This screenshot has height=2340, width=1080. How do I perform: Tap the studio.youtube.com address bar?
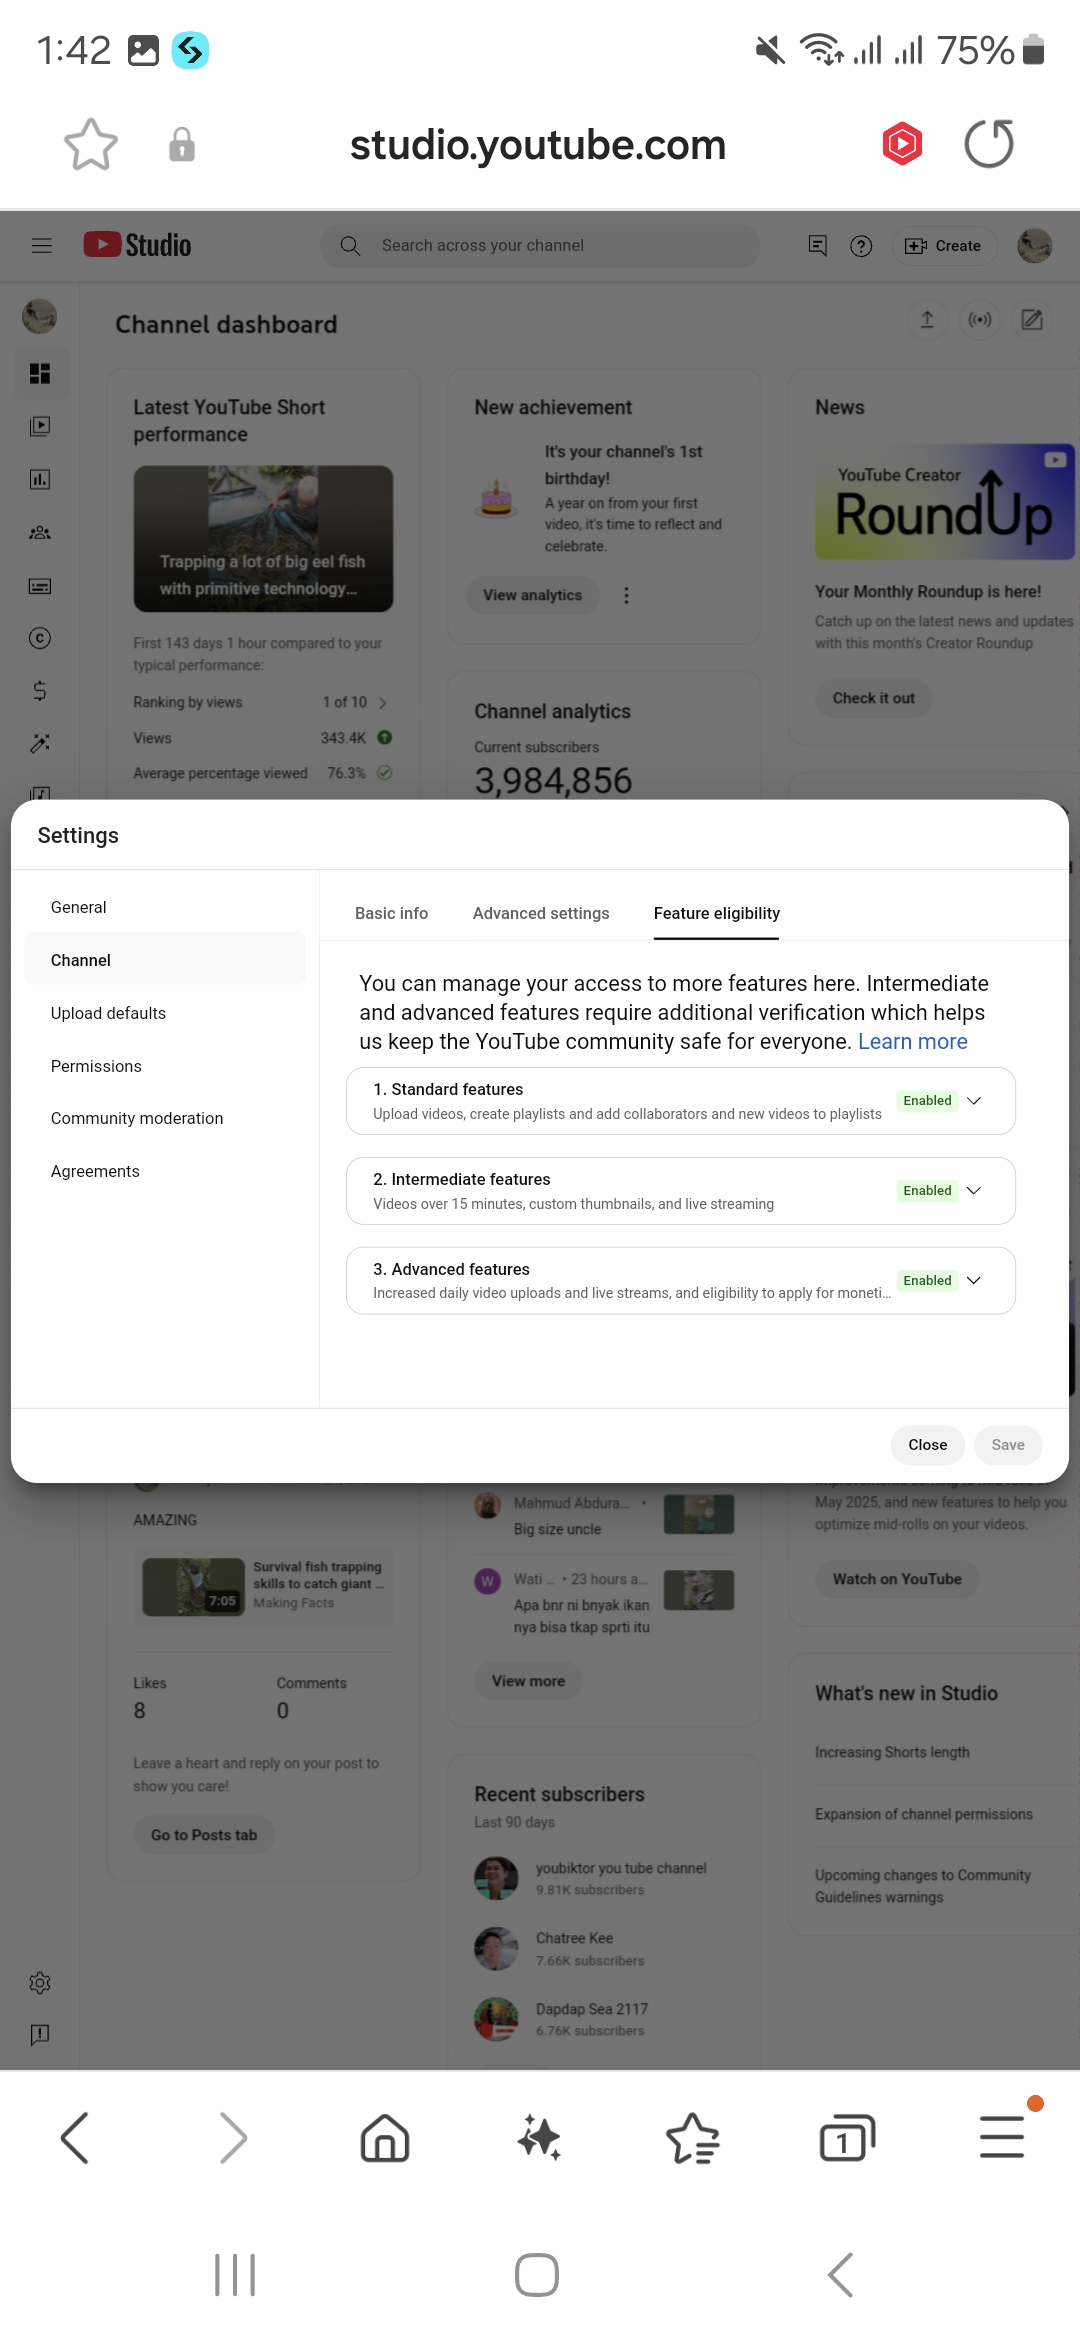538,145
